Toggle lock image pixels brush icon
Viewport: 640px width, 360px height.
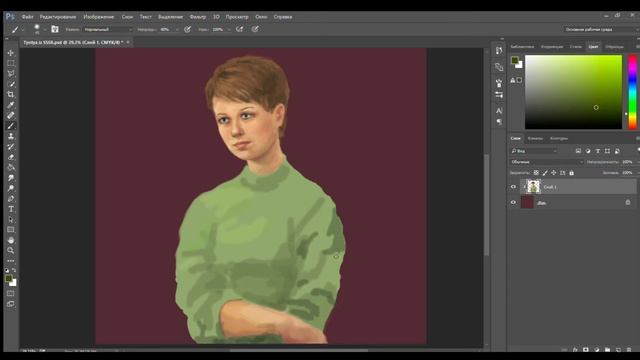click(x=545, y=173)
